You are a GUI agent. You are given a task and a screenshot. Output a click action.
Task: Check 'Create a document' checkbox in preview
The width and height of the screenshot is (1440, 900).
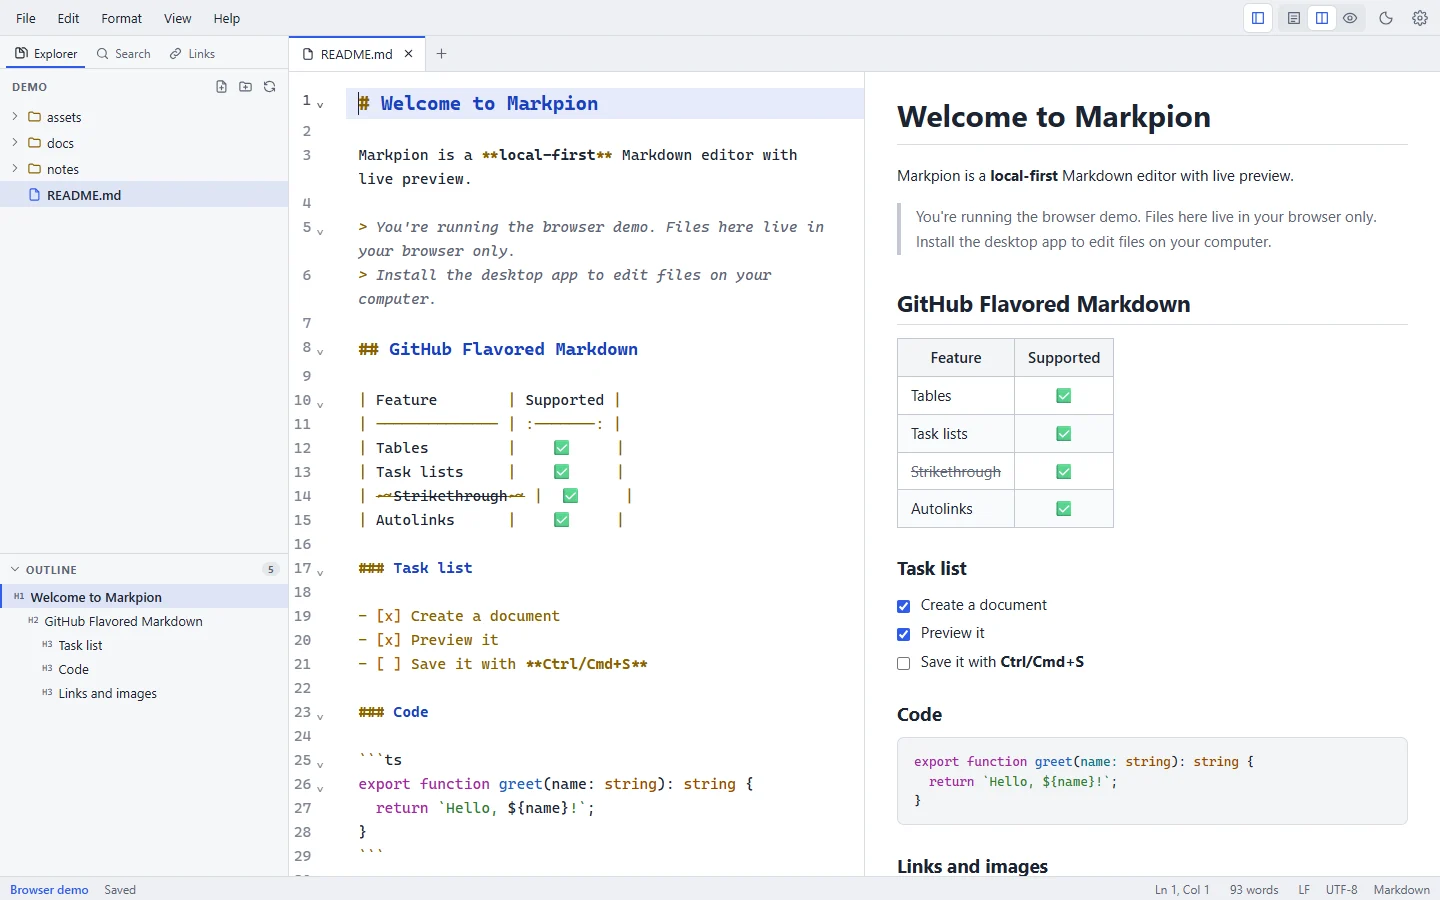904,606
